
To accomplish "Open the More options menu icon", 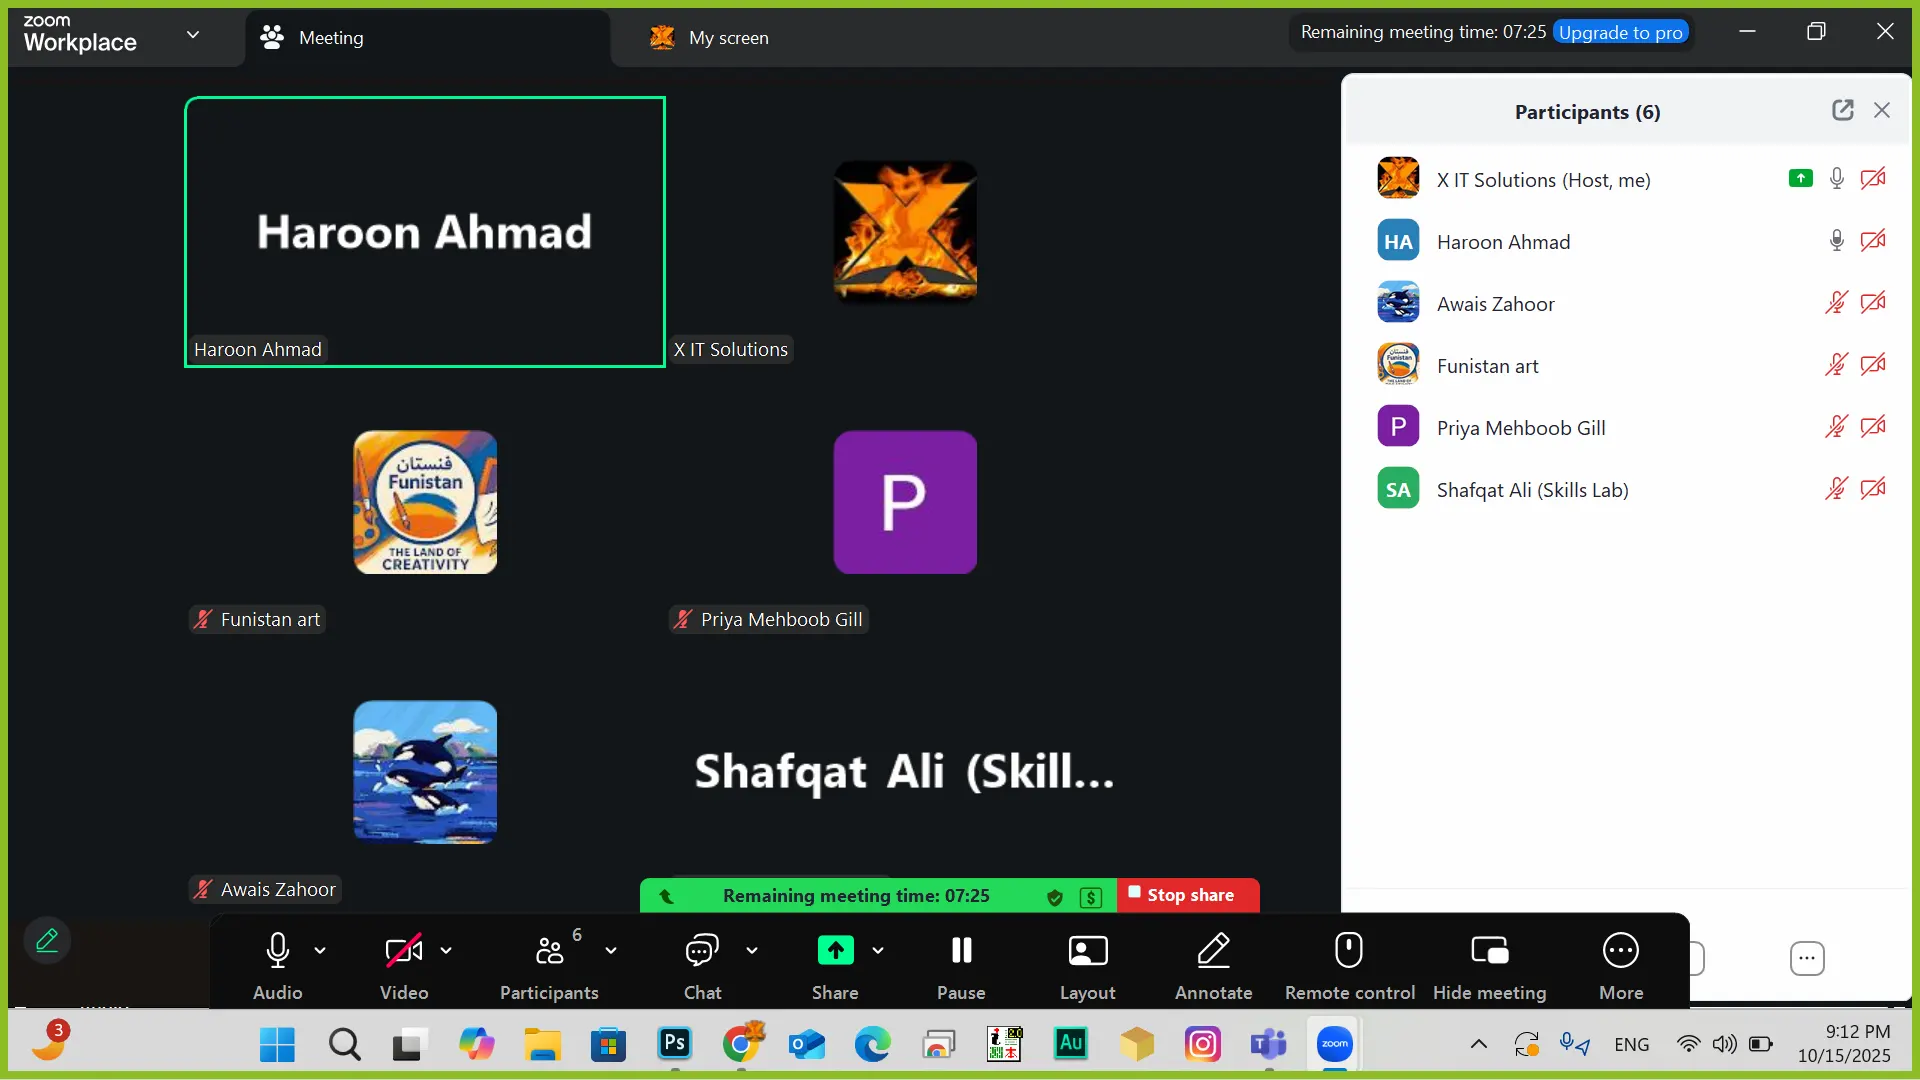I will 1620,951.
